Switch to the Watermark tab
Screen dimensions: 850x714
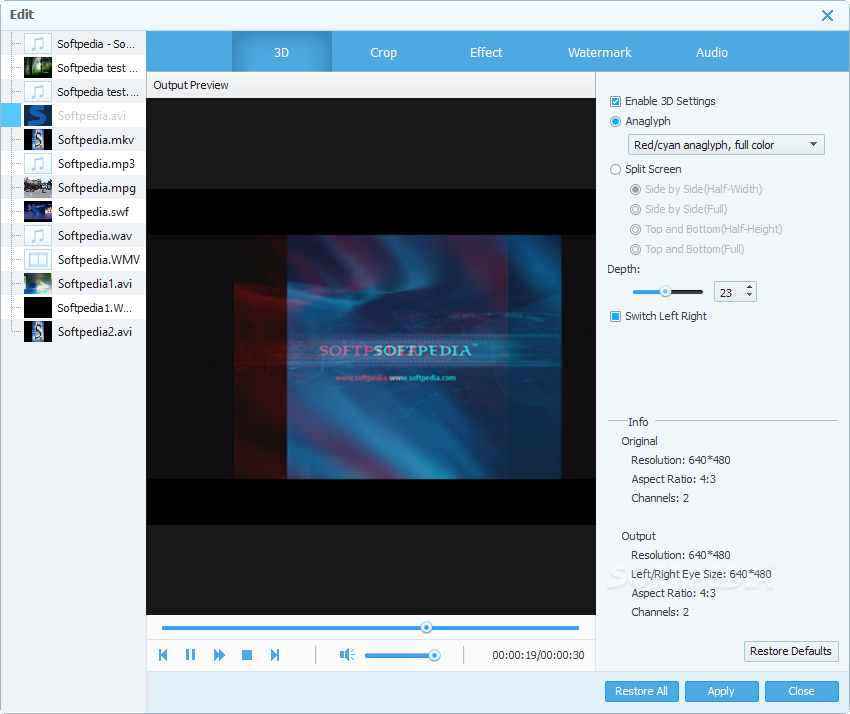[600, 52]
